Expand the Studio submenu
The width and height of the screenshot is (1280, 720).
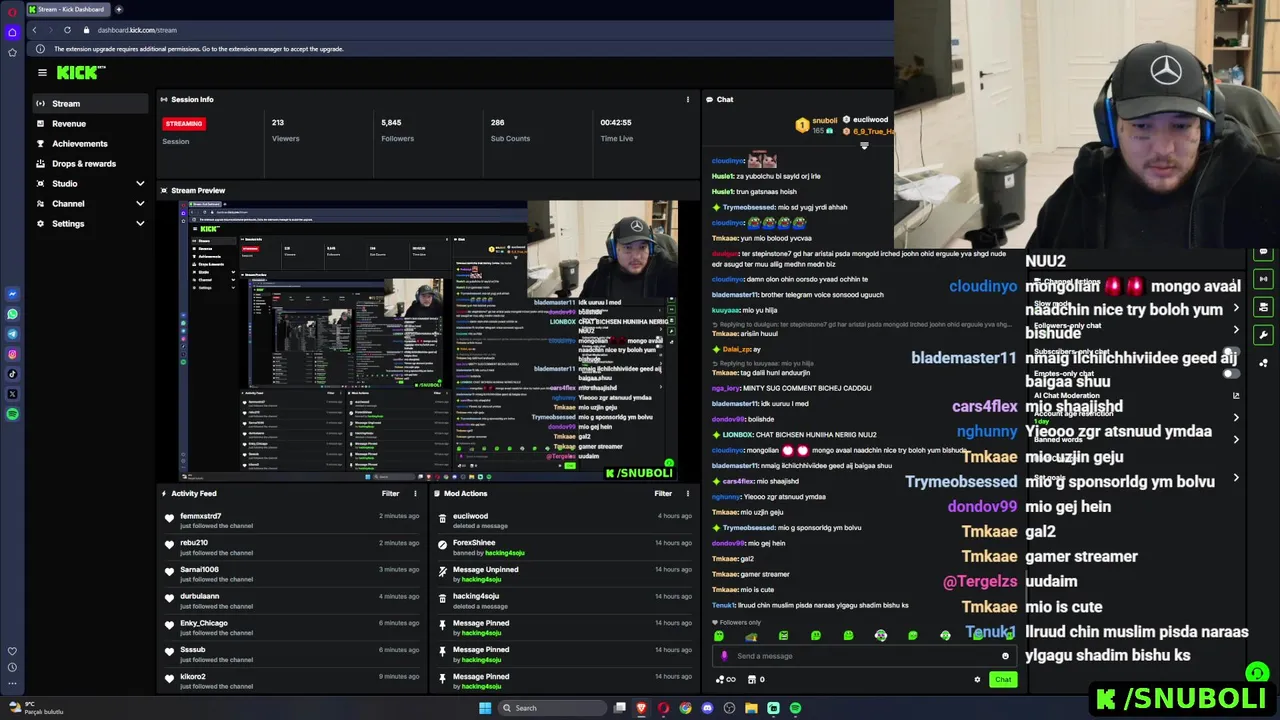click(x=90, y=183)
